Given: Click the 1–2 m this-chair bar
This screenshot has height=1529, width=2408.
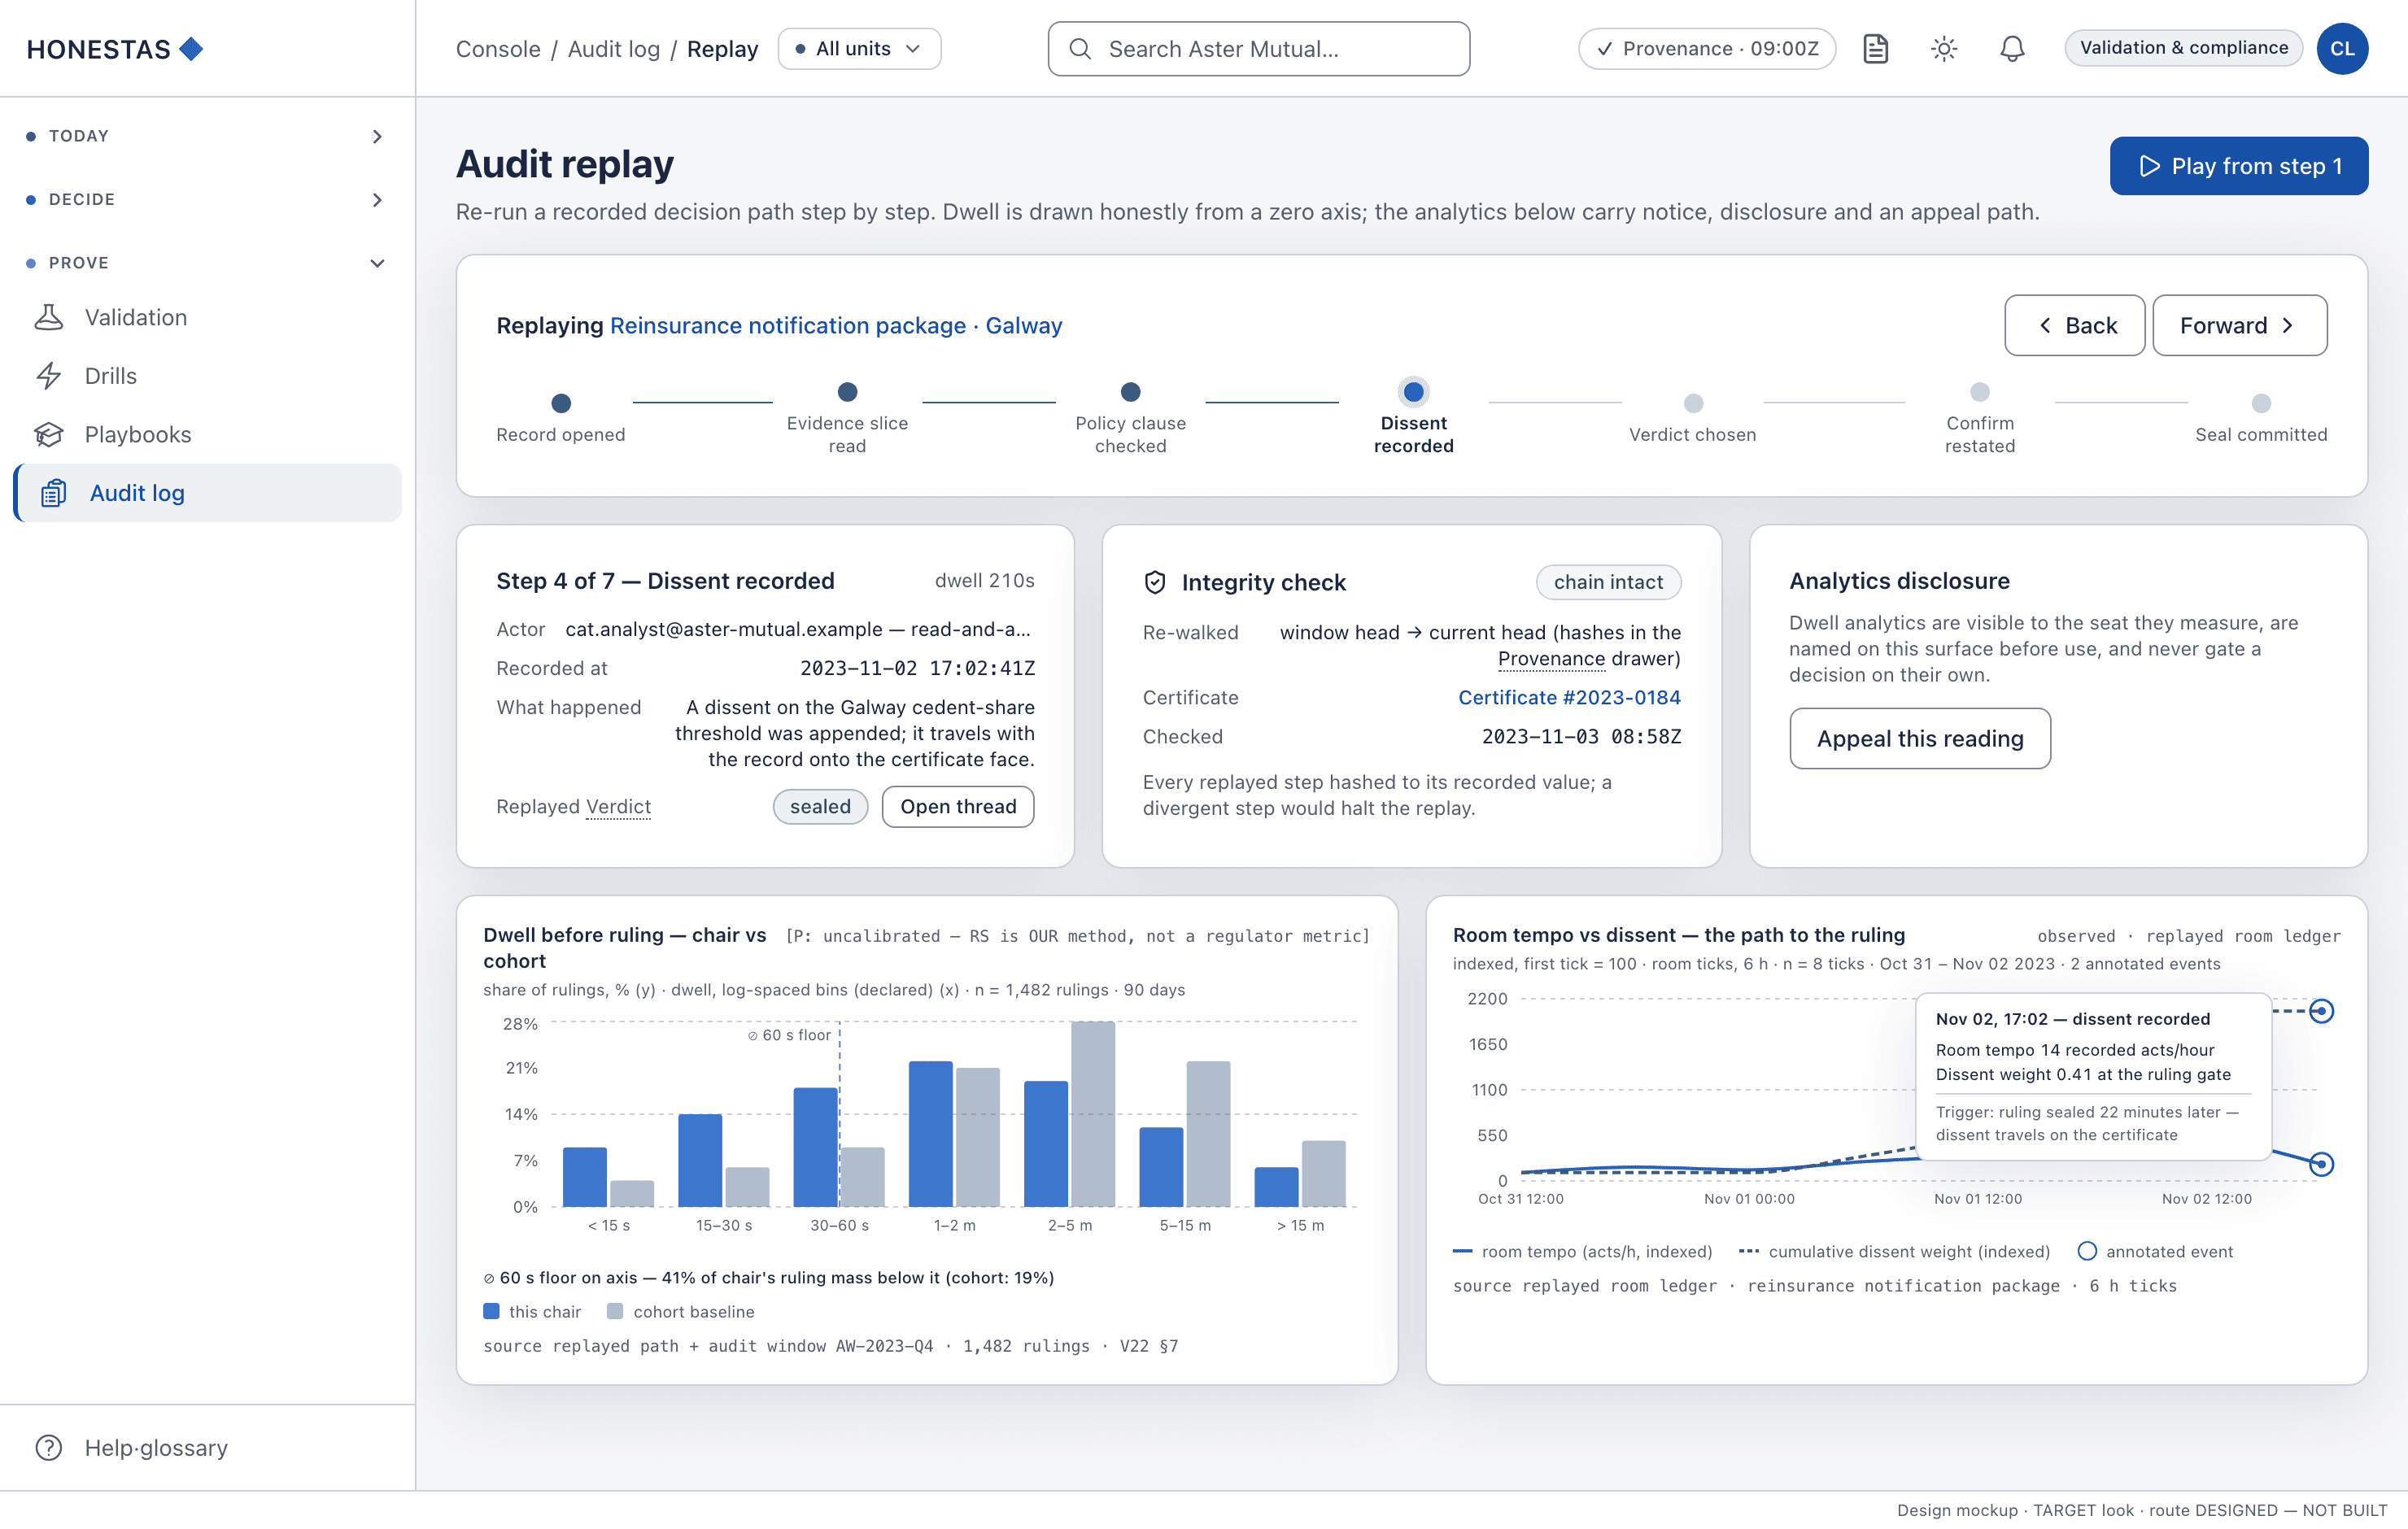Looking at the screenshot, I should pyautogui.click(x=930, y=1134).
